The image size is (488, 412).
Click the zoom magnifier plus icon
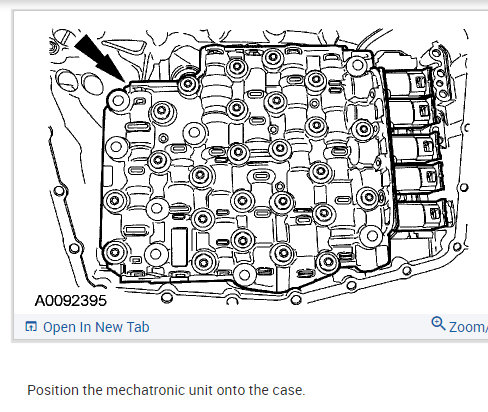coord(438,323)
